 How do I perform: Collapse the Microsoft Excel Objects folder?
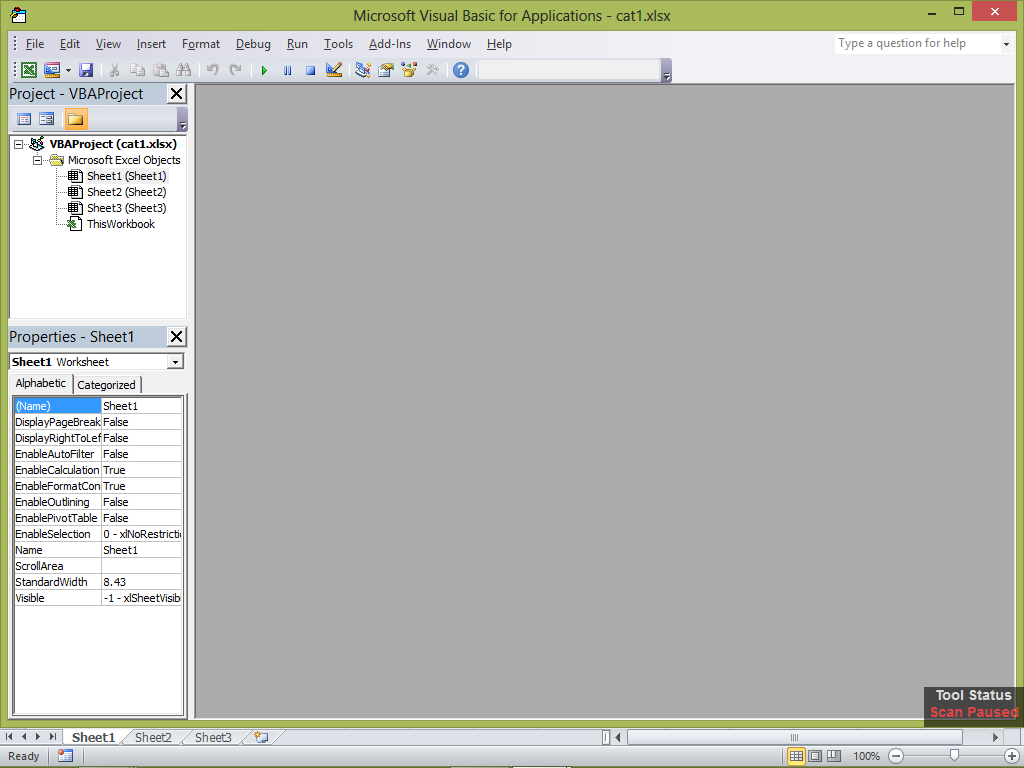pyautogui.click(x=38, y=160)
